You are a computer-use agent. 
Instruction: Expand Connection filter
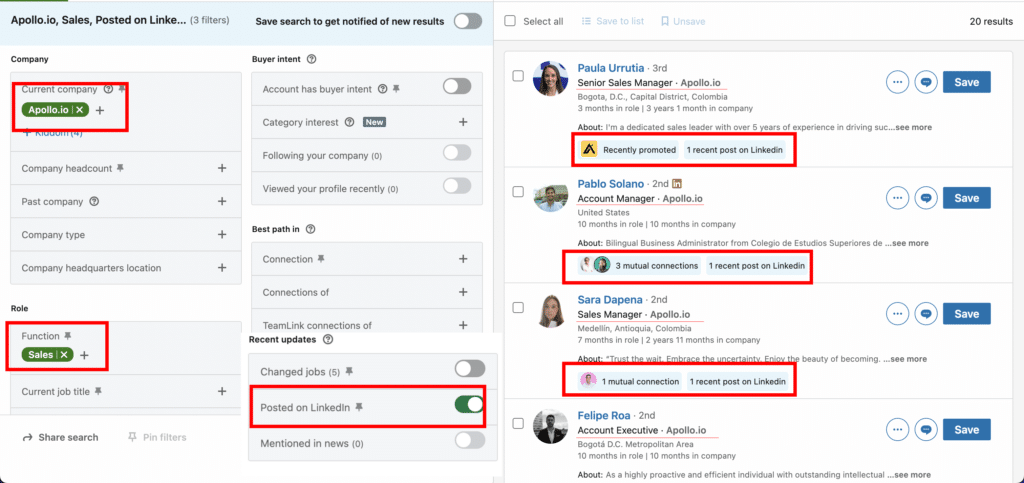[463, 259]
